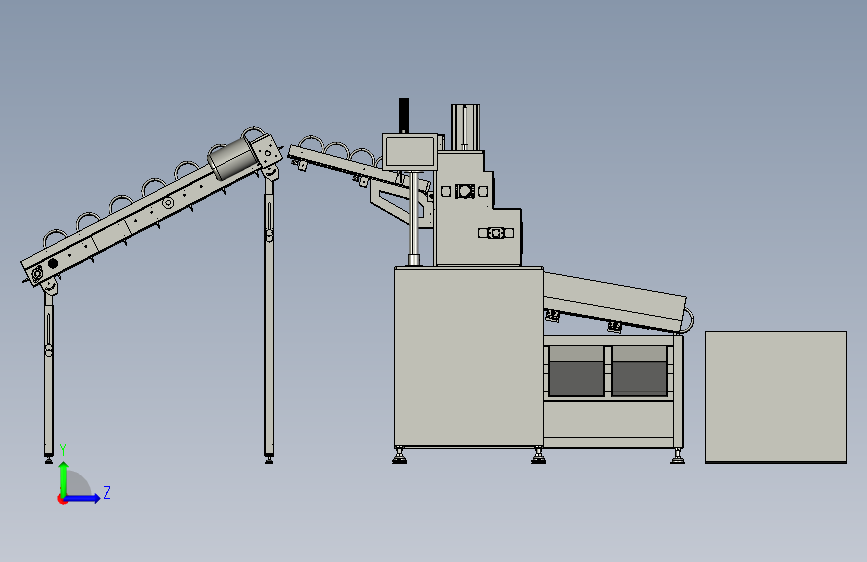The width and height of the screenshot is (867, 562).
Task: Select the sloped output chute
Action: point(615,302)
